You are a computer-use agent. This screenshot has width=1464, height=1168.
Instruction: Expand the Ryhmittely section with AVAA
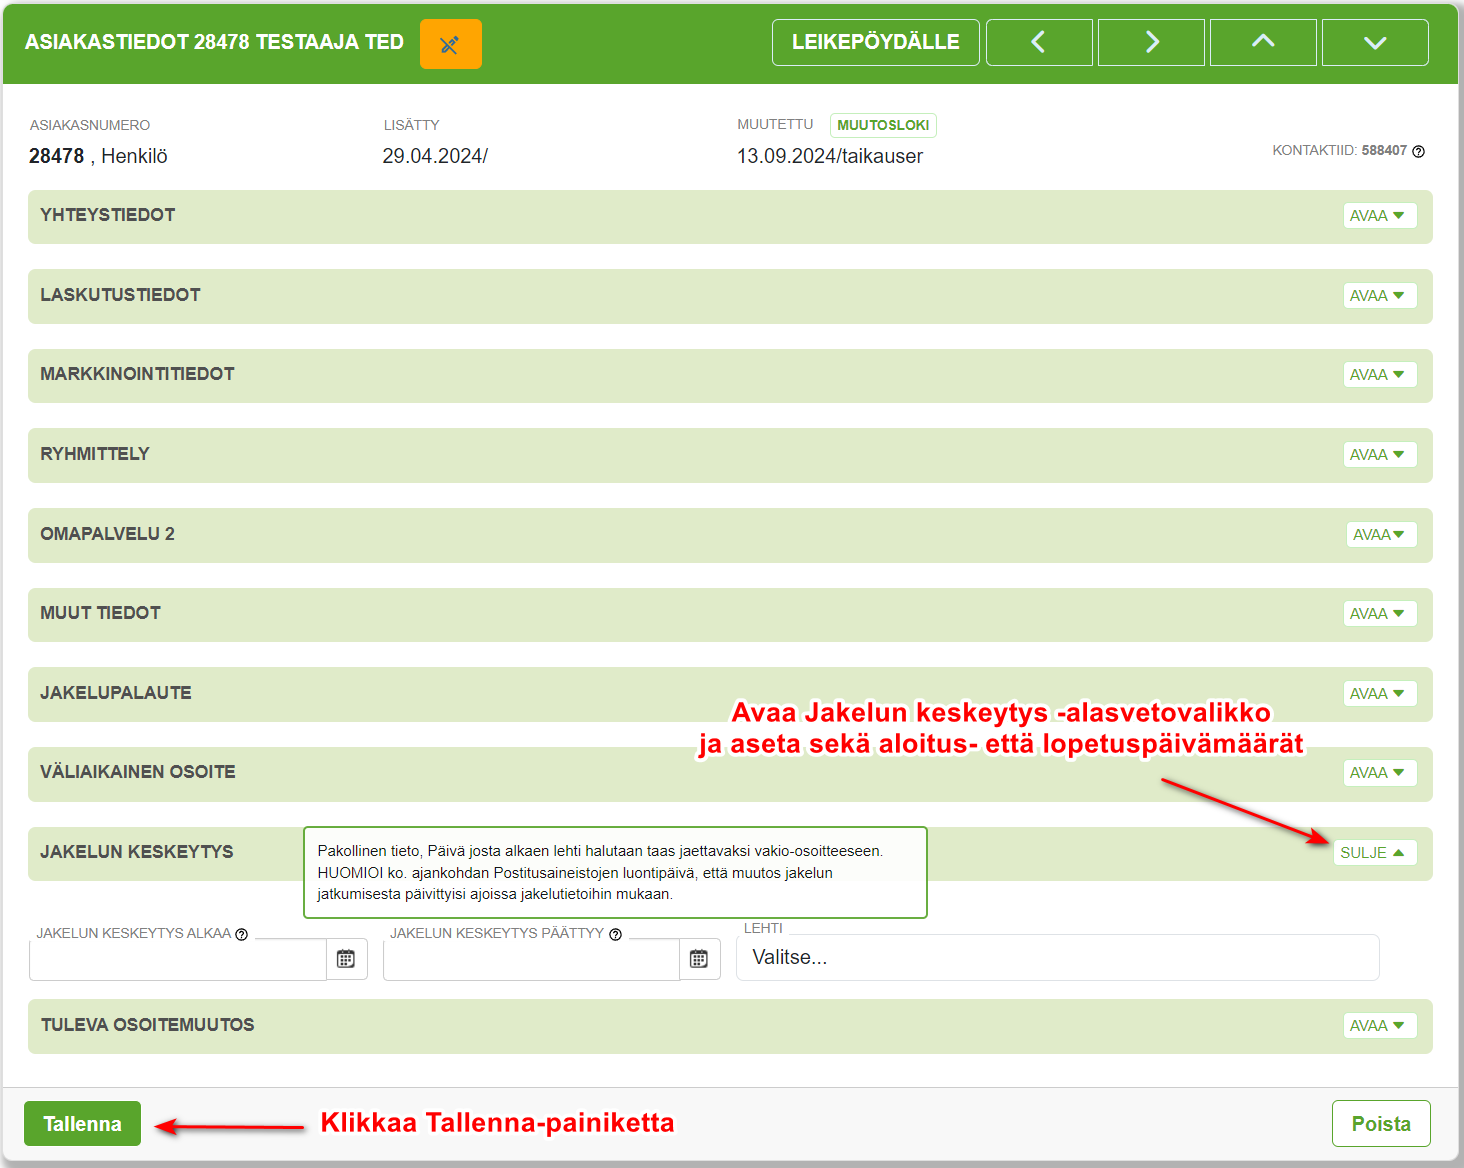[1379, 455]
